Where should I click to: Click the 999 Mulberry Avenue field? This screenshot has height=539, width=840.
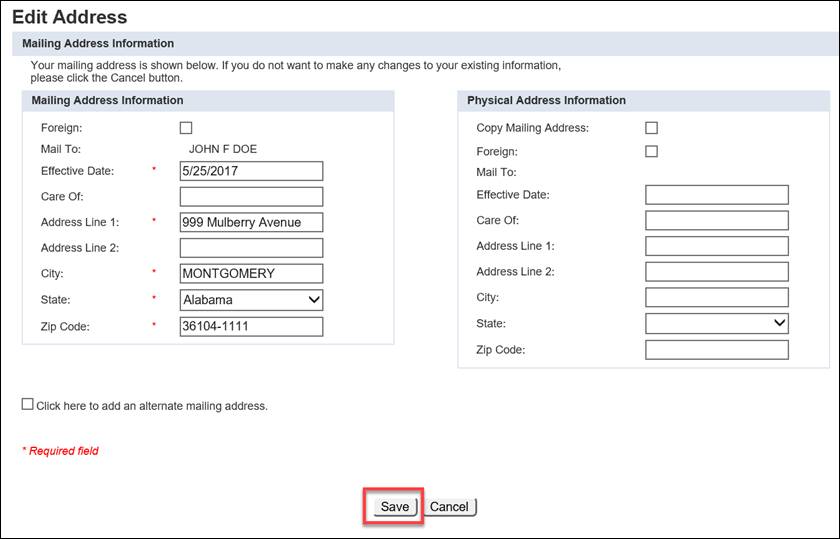coord(251,222)
